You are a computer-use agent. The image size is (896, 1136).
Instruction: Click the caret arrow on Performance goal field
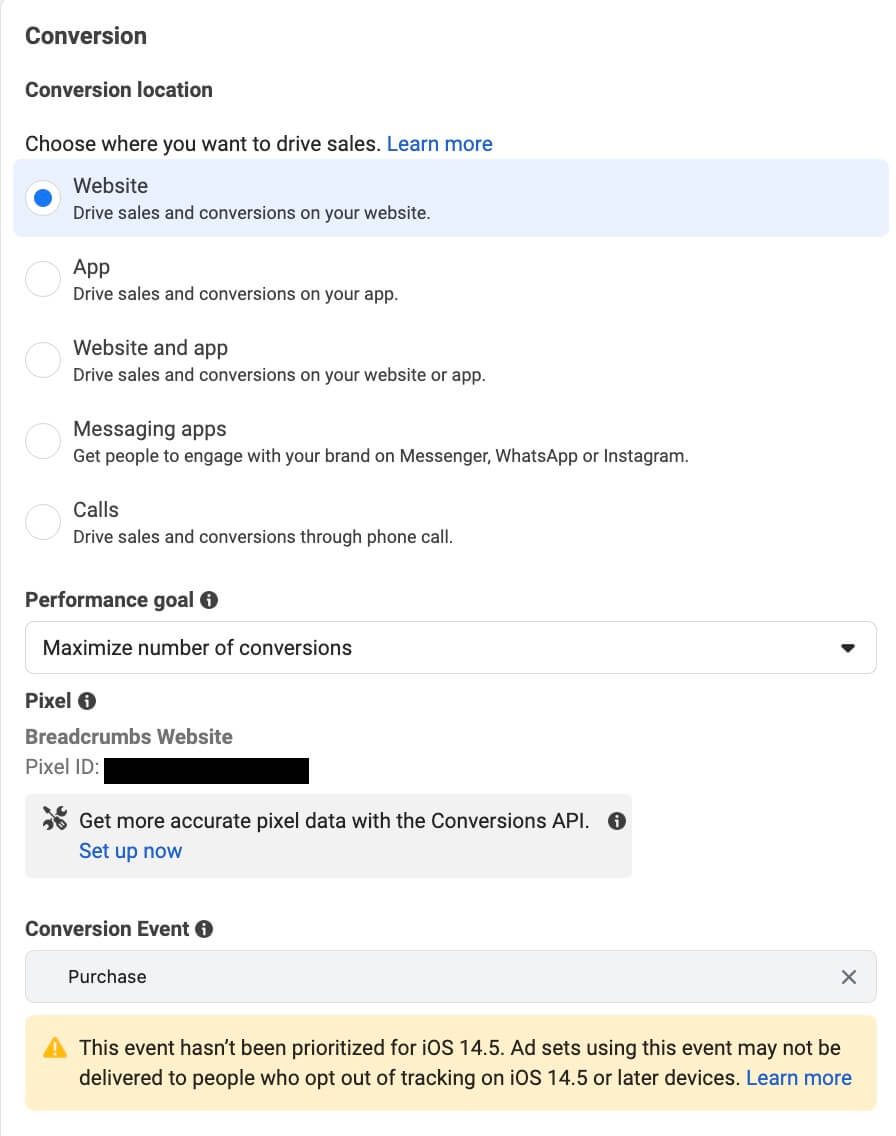pyautogui.click(x=849, y=647)
